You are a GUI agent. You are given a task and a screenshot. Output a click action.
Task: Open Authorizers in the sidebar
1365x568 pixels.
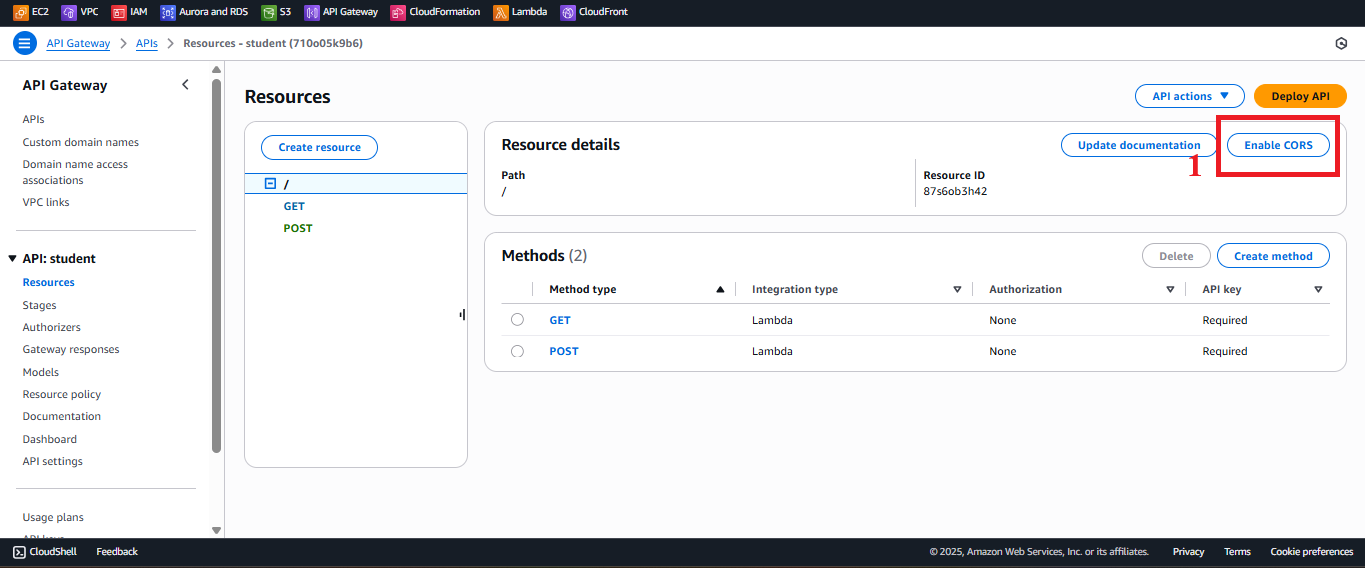(52, 327)
